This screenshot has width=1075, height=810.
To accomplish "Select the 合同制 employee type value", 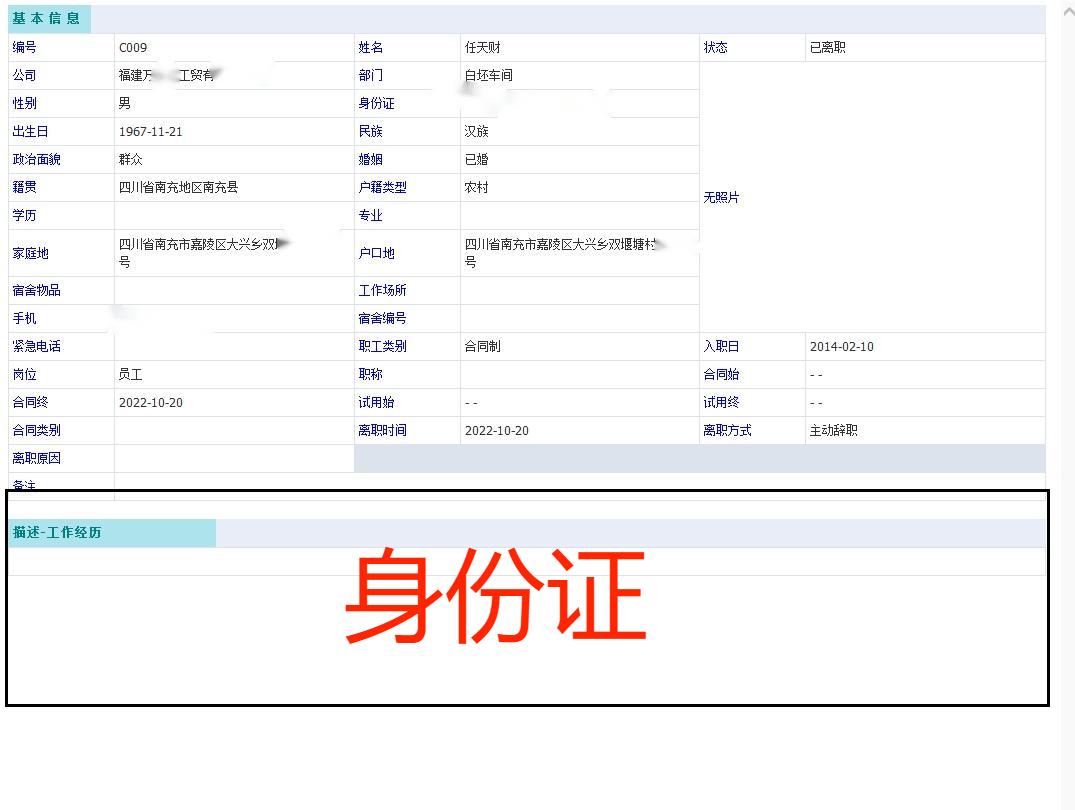I will [x=483, y=347].
